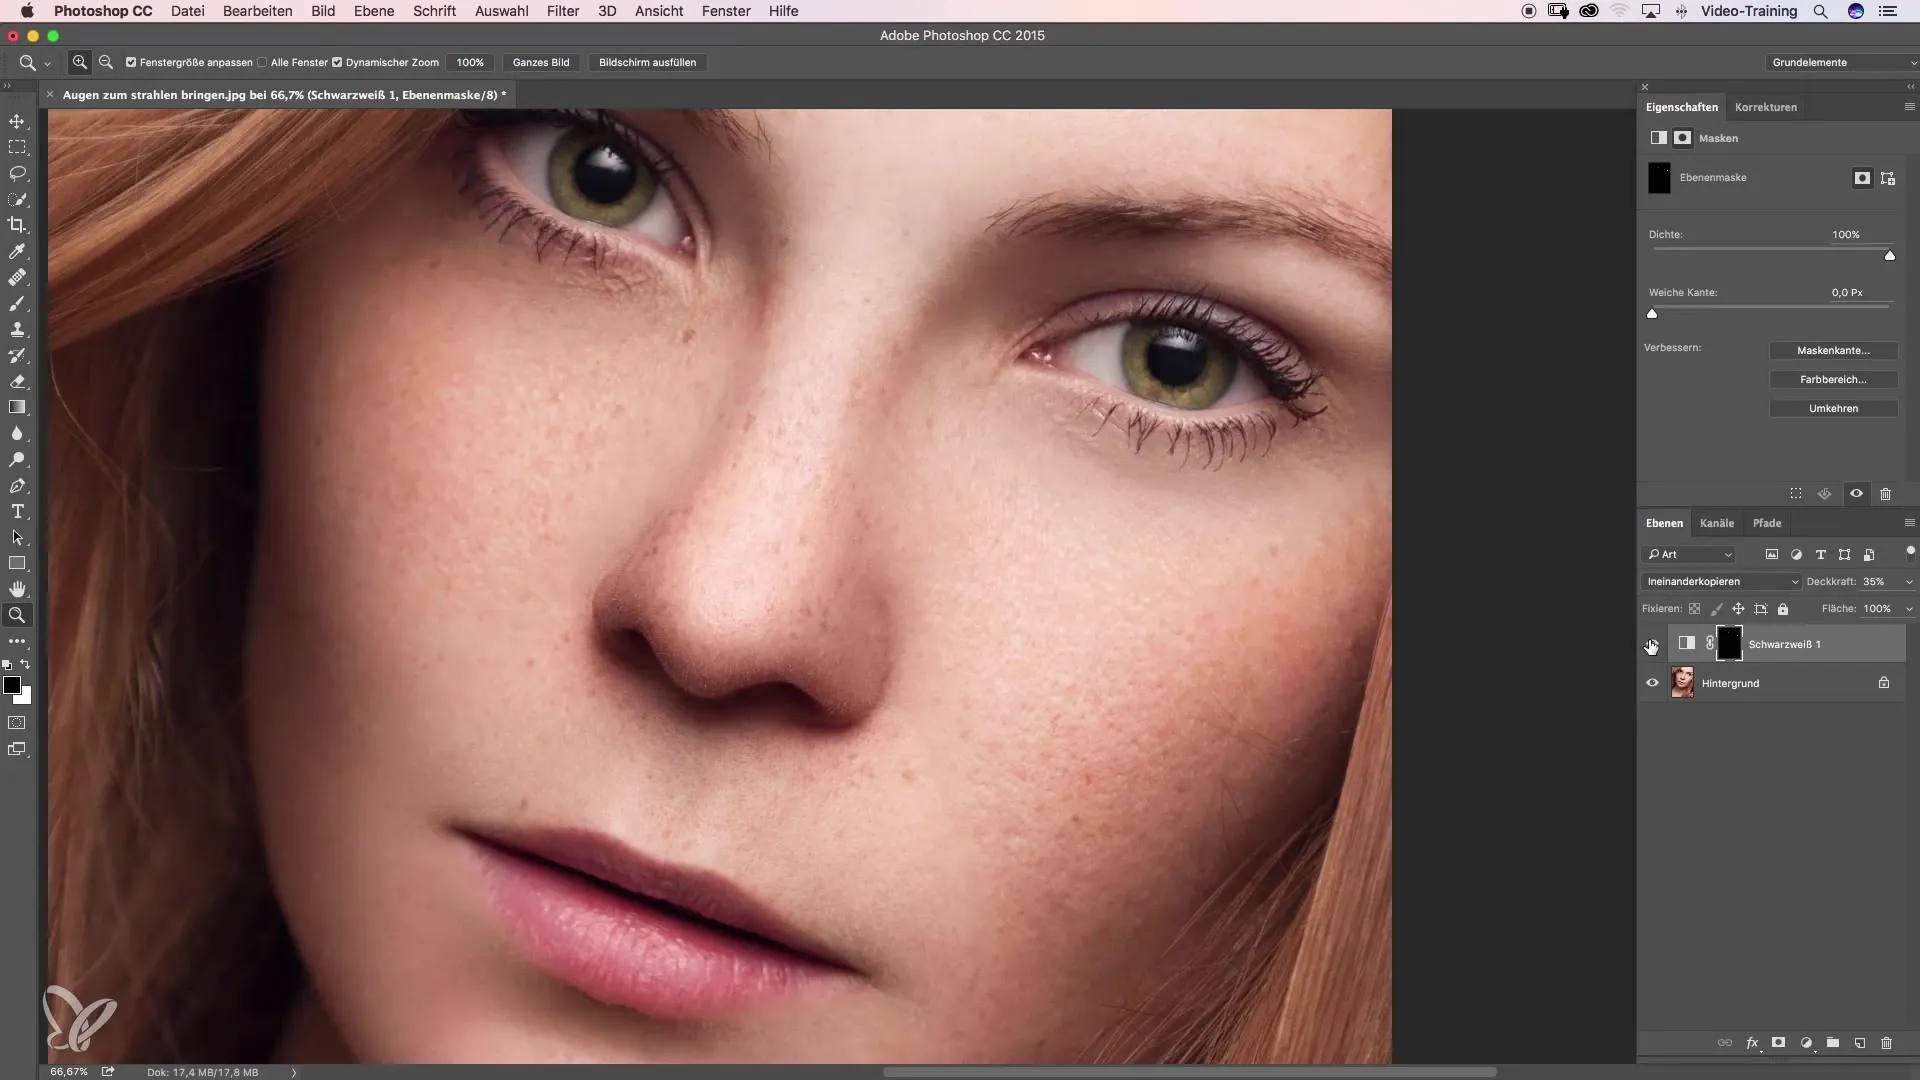Open the layer filter Art dropdown
This screenshot has width=1920, height=1080.
coord(1690,554)
